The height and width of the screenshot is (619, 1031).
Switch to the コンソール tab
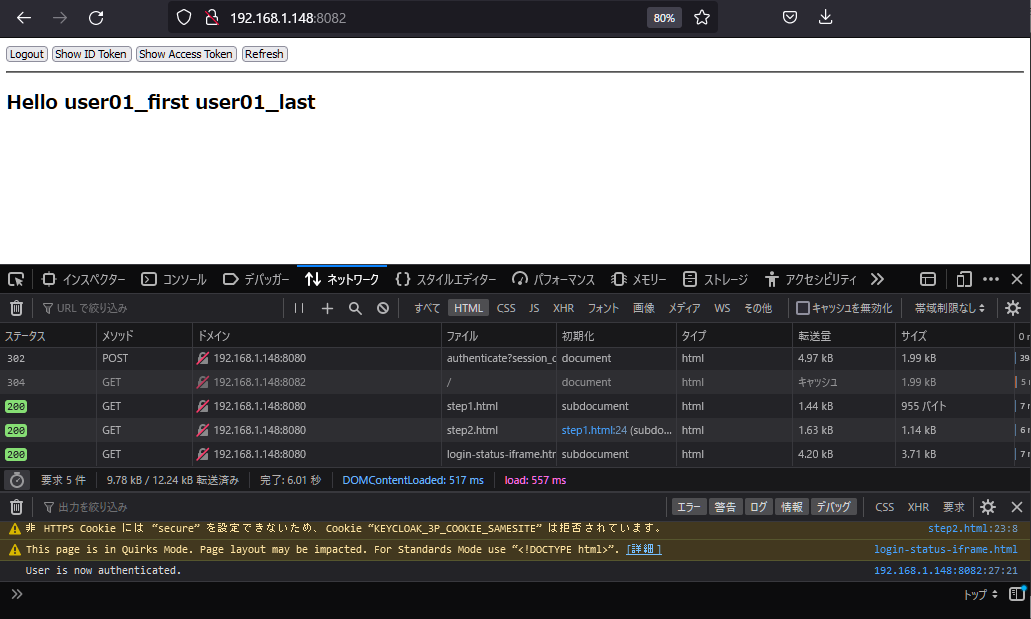click(174, 279)
